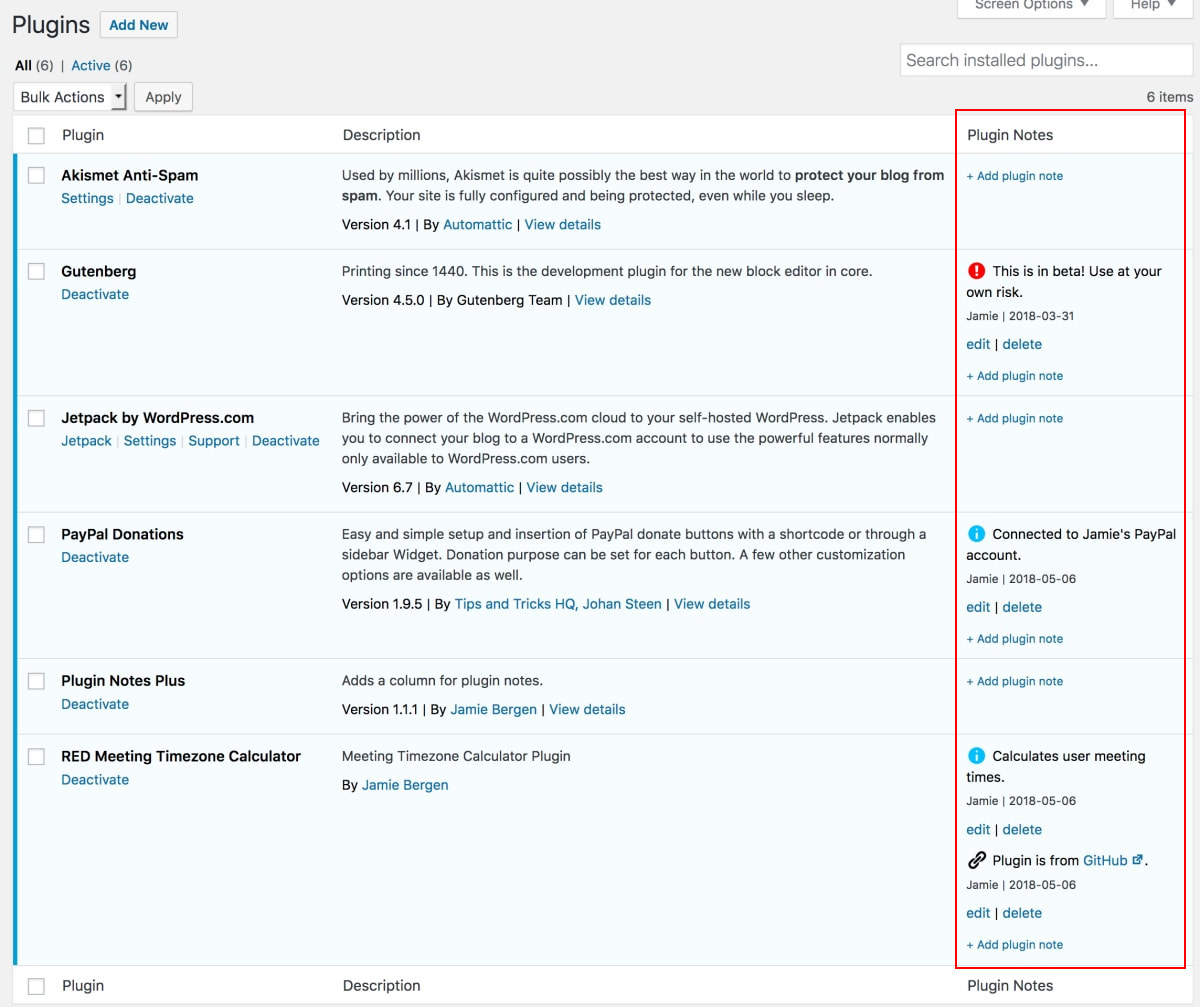Click the chain link icon on the GitHub note
This screenshot has height=1007, width=1200.
(977, 859)
